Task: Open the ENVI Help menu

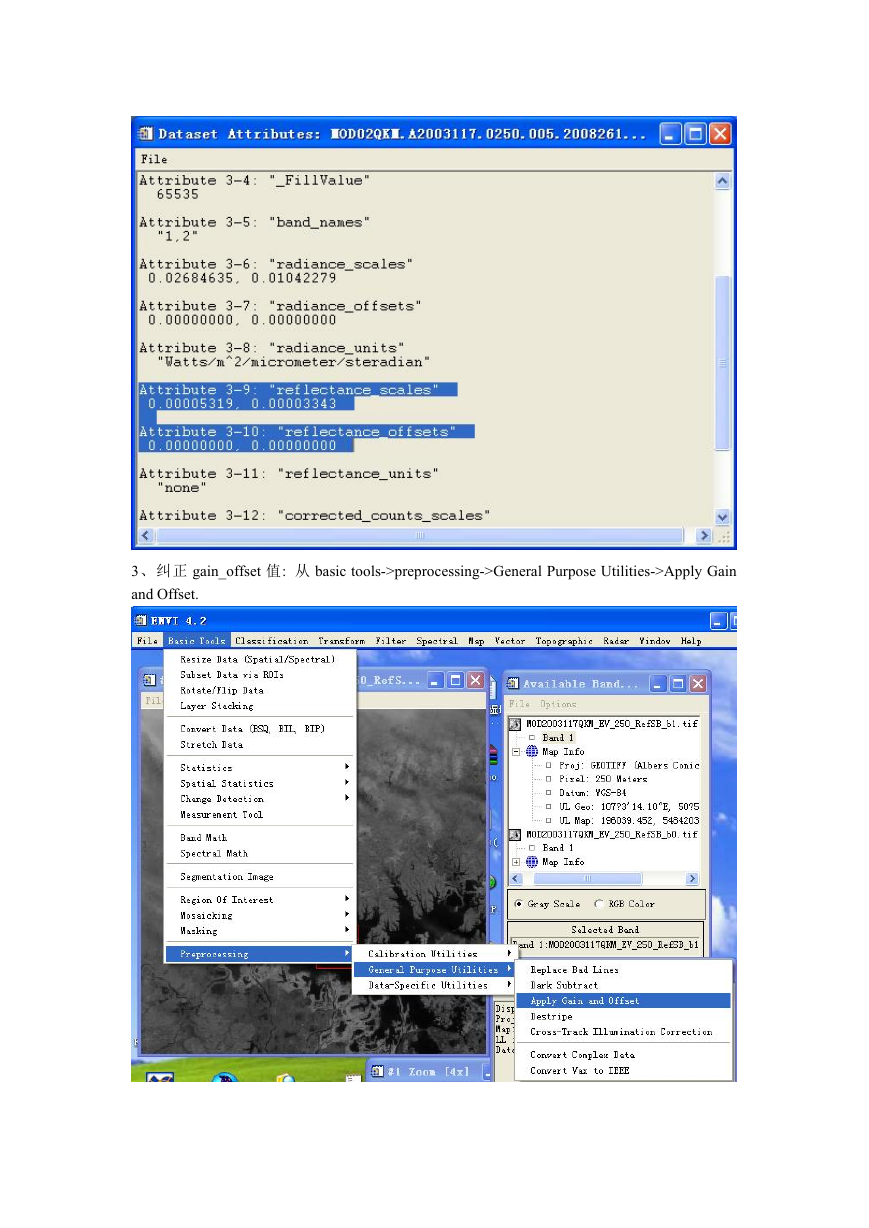Action: coord(692,641)
